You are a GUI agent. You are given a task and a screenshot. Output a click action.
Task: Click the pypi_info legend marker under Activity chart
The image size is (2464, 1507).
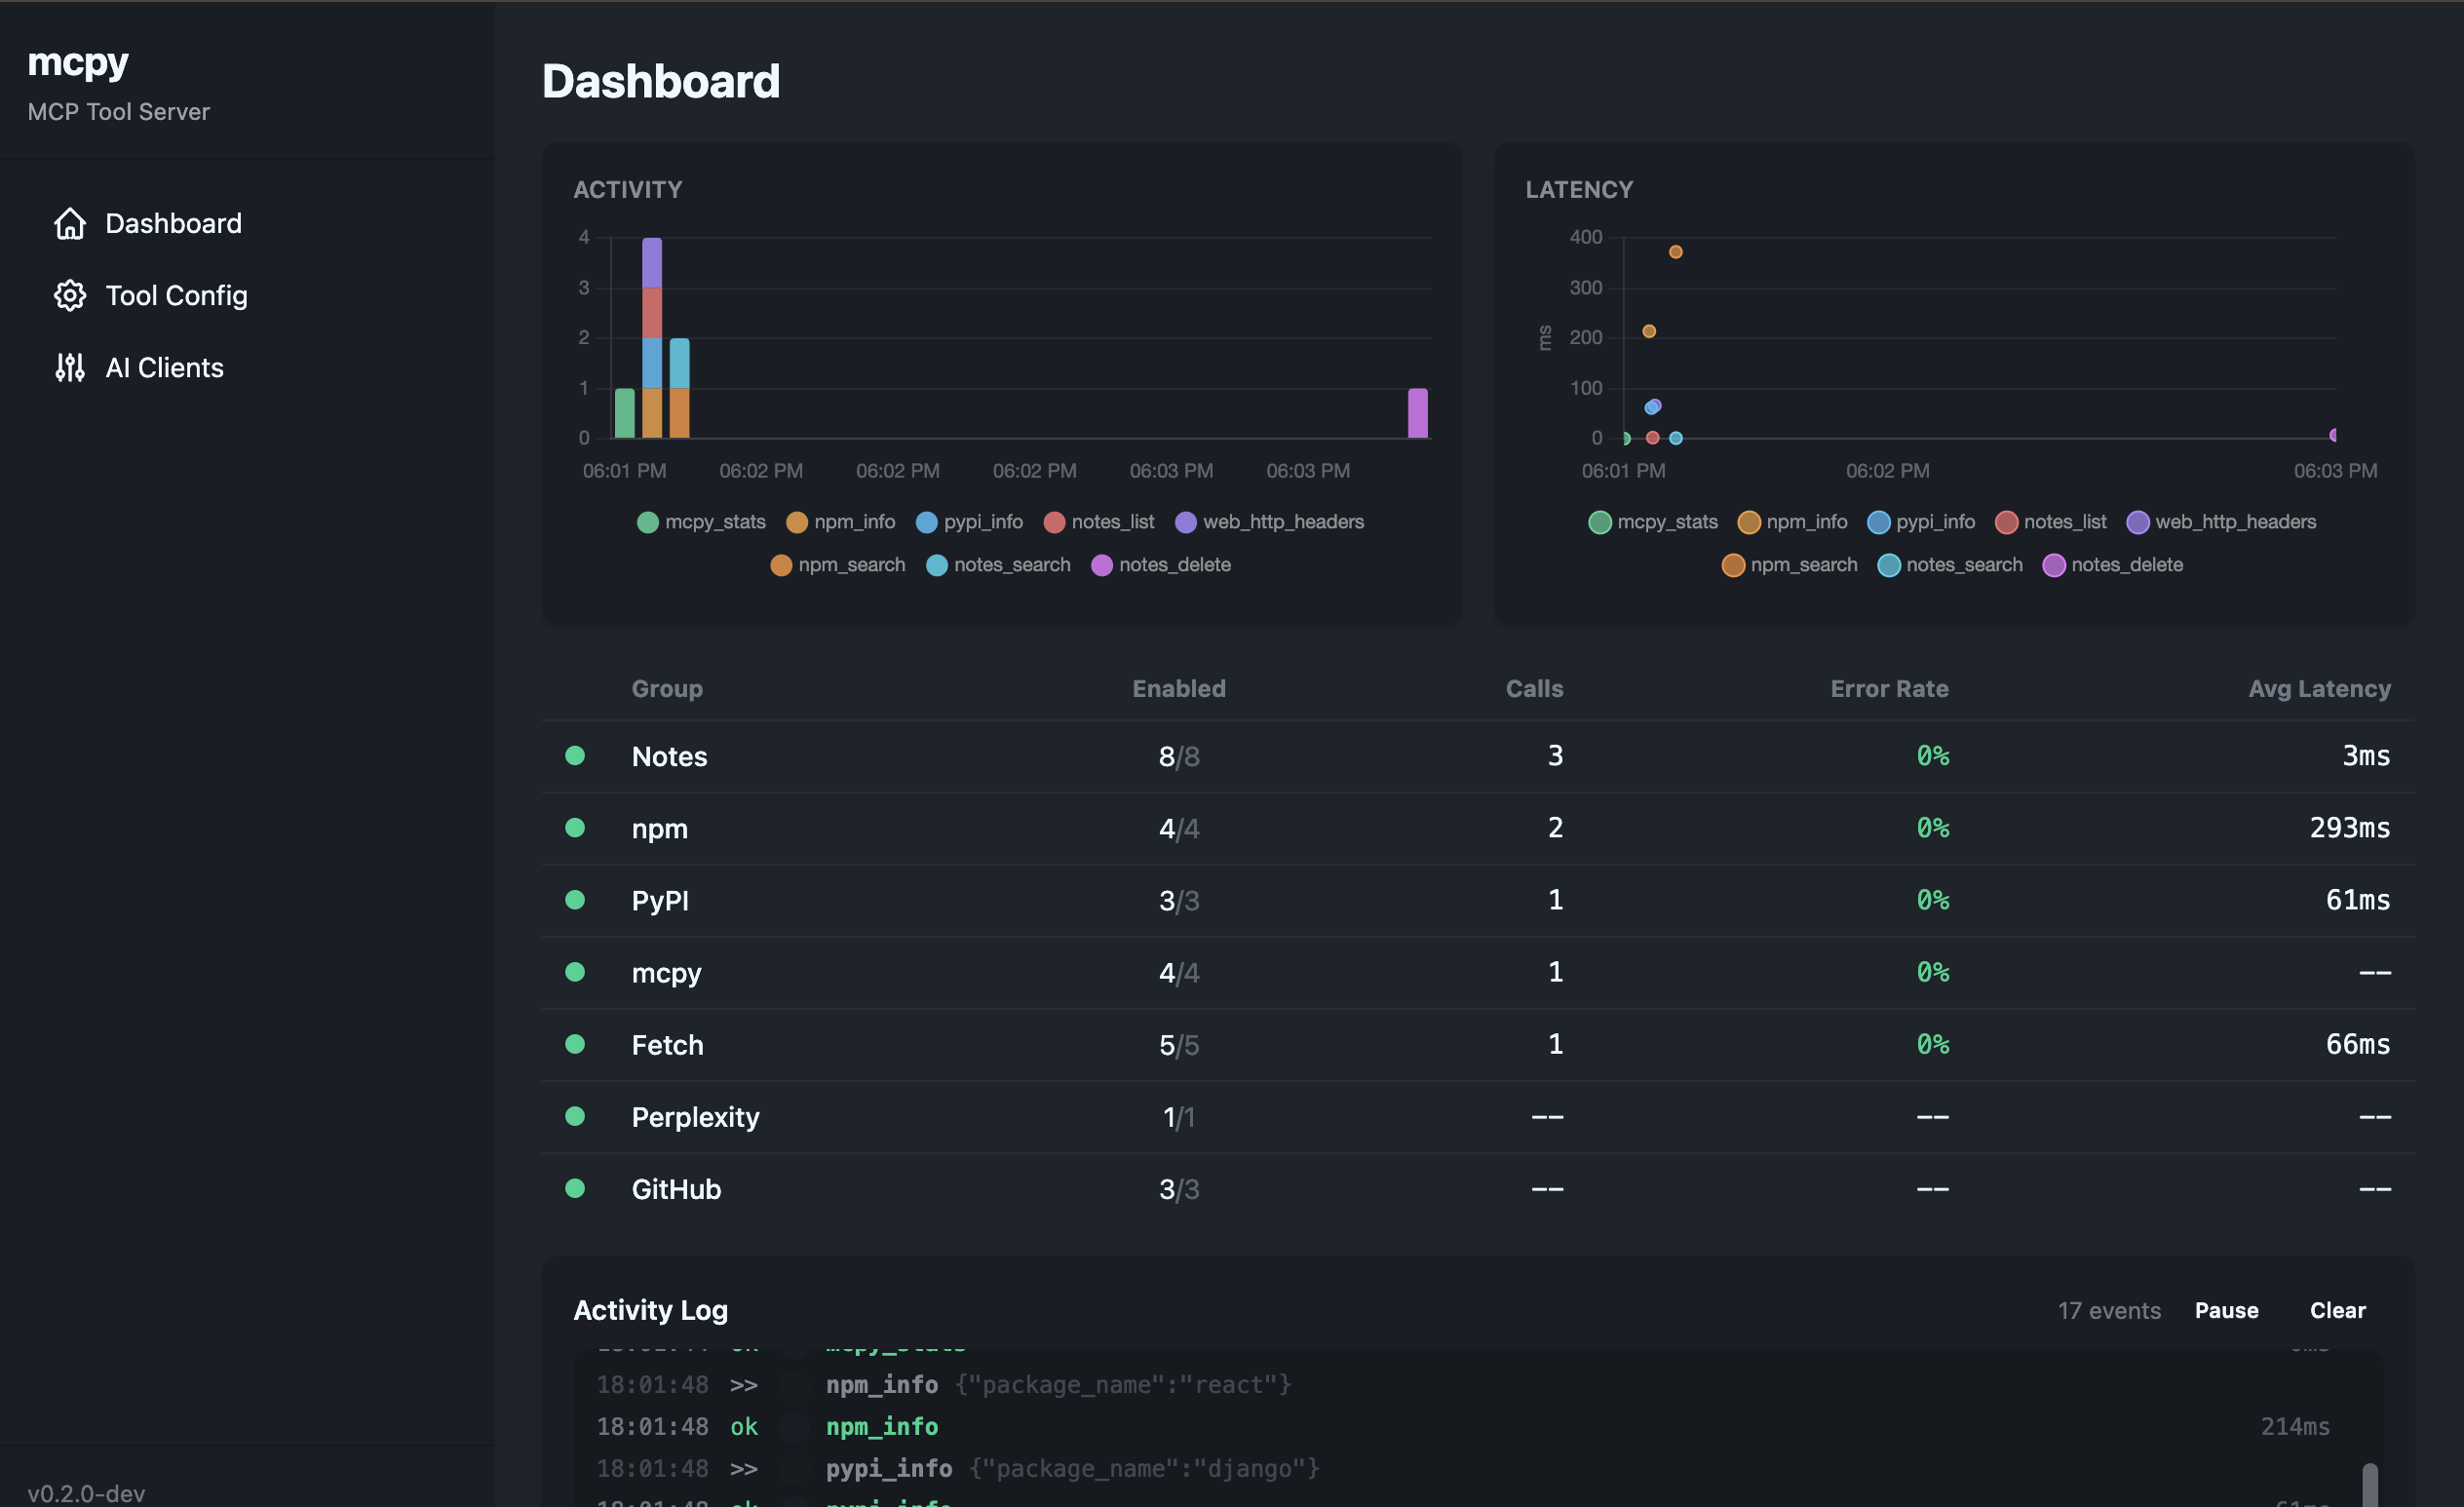929,522
